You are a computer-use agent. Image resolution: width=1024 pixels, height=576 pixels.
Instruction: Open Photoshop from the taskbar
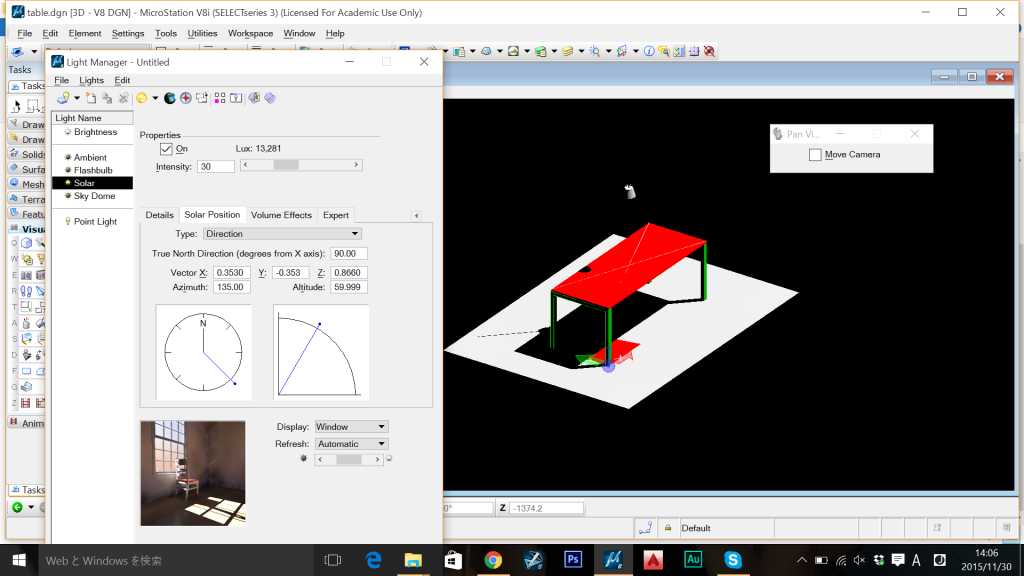(x=574, y=560)
